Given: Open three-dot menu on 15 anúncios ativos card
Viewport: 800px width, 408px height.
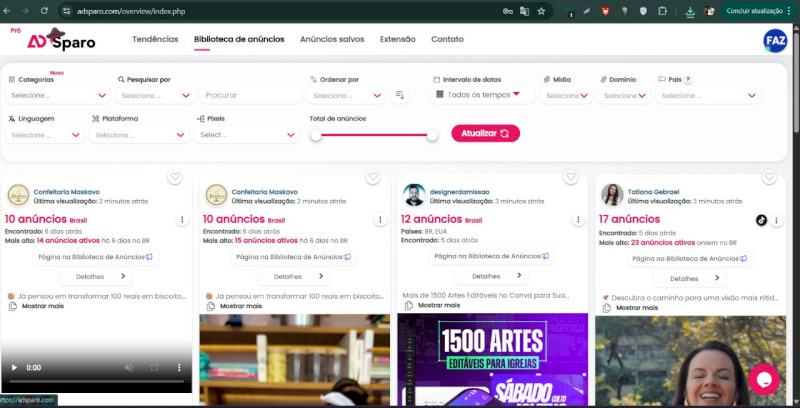Looking at the screenshot, I should coord(380,220).
